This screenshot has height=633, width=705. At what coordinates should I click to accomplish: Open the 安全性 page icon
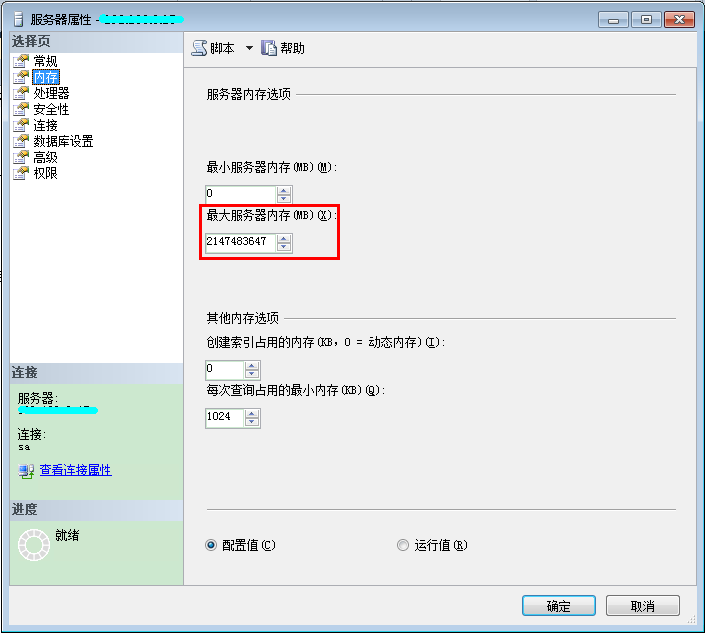tap(21, 109)
